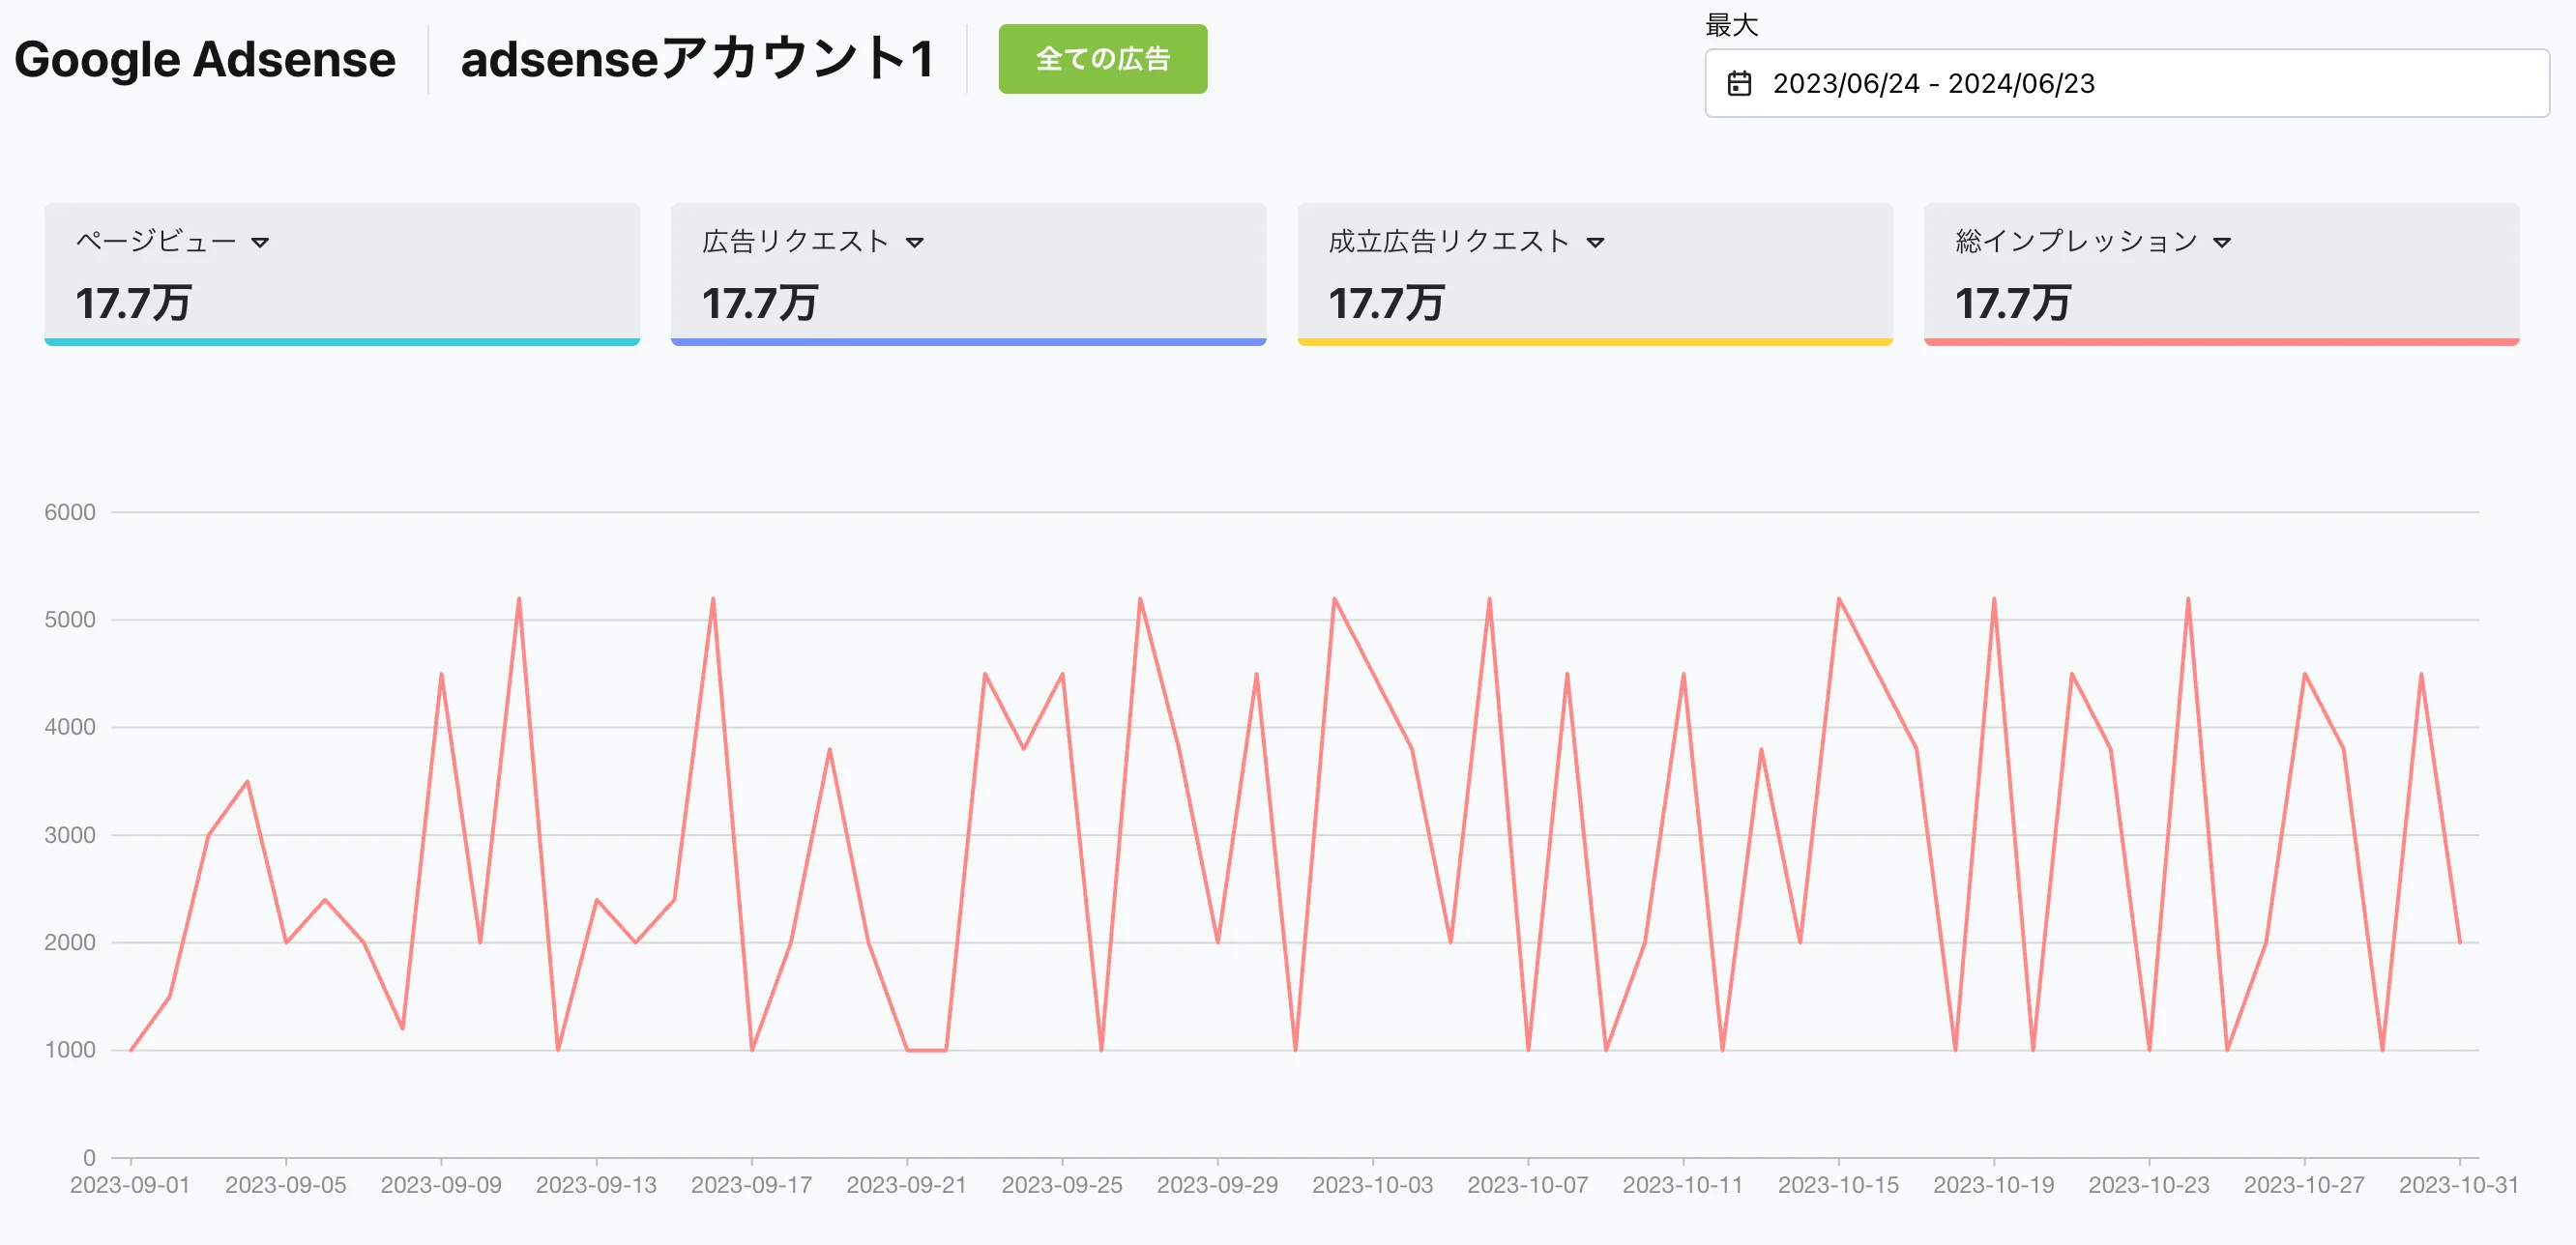This screenshot has height=1245, width=2576.
Task: Open the ページビュー metric dropdown arrow
Action: pyautogui.click(x=260, y=243)
